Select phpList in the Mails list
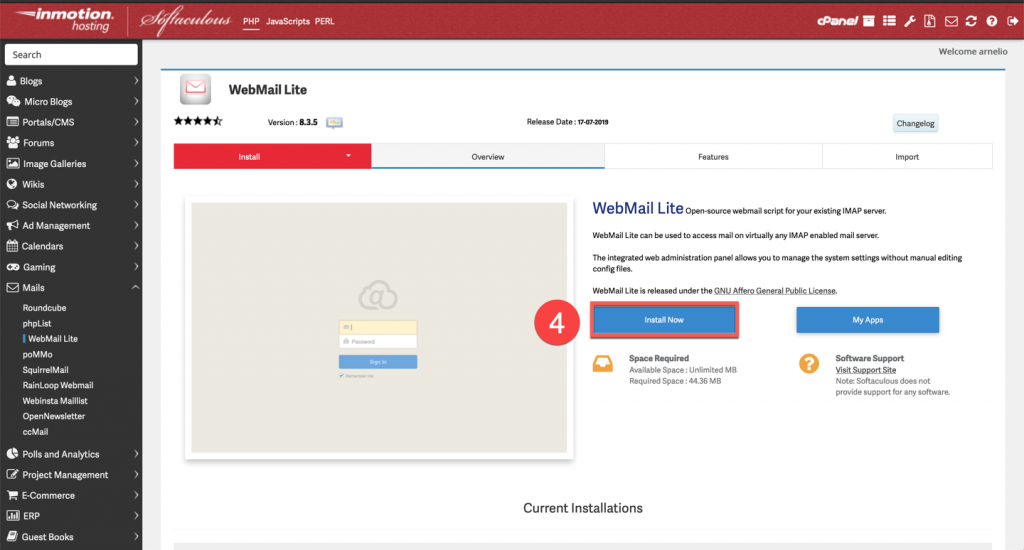The image size is (1024, 550). (37, 323)
